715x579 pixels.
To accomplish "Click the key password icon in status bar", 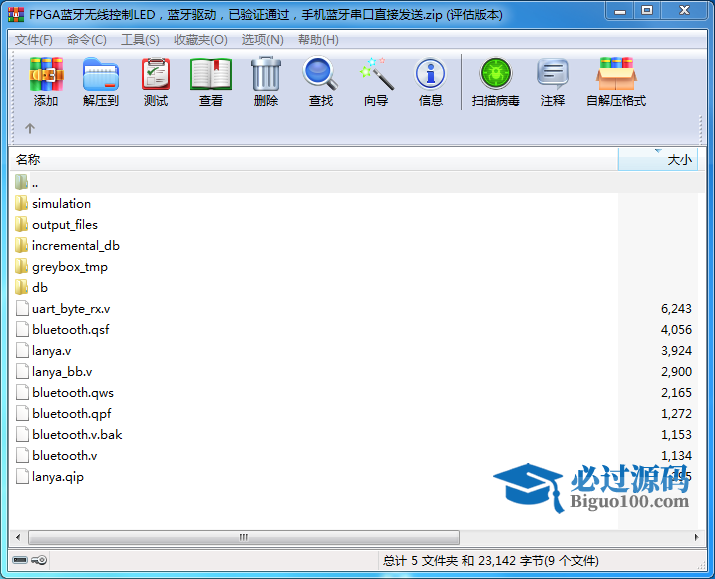I will pos(40,560).
